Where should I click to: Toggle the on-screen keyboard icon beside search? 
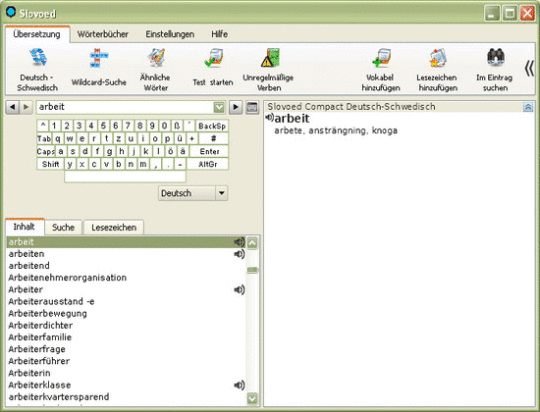click(x=252, y=107)
